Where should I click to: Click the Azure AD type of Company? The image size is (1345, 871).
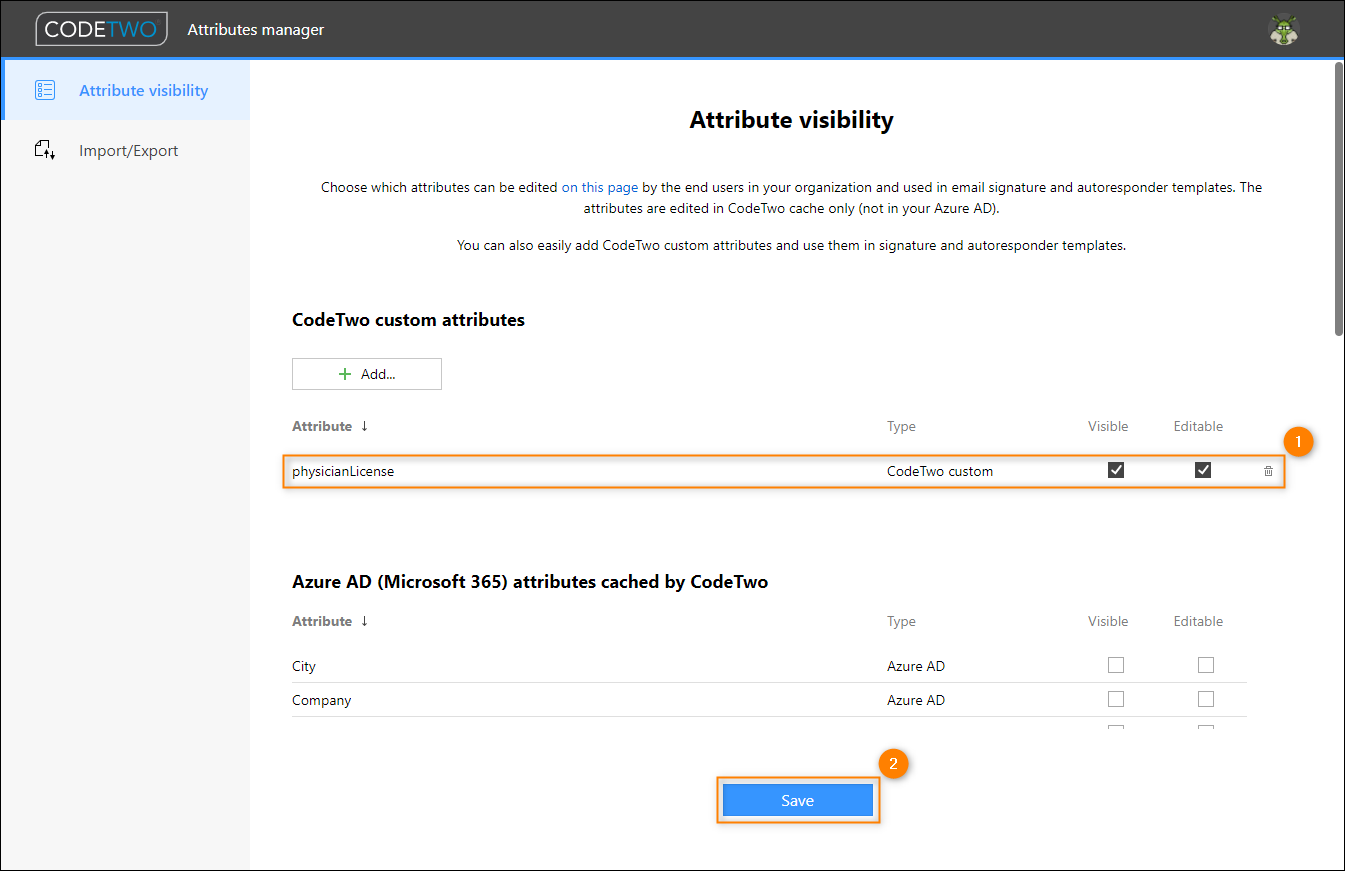click(x=916, y=700)
